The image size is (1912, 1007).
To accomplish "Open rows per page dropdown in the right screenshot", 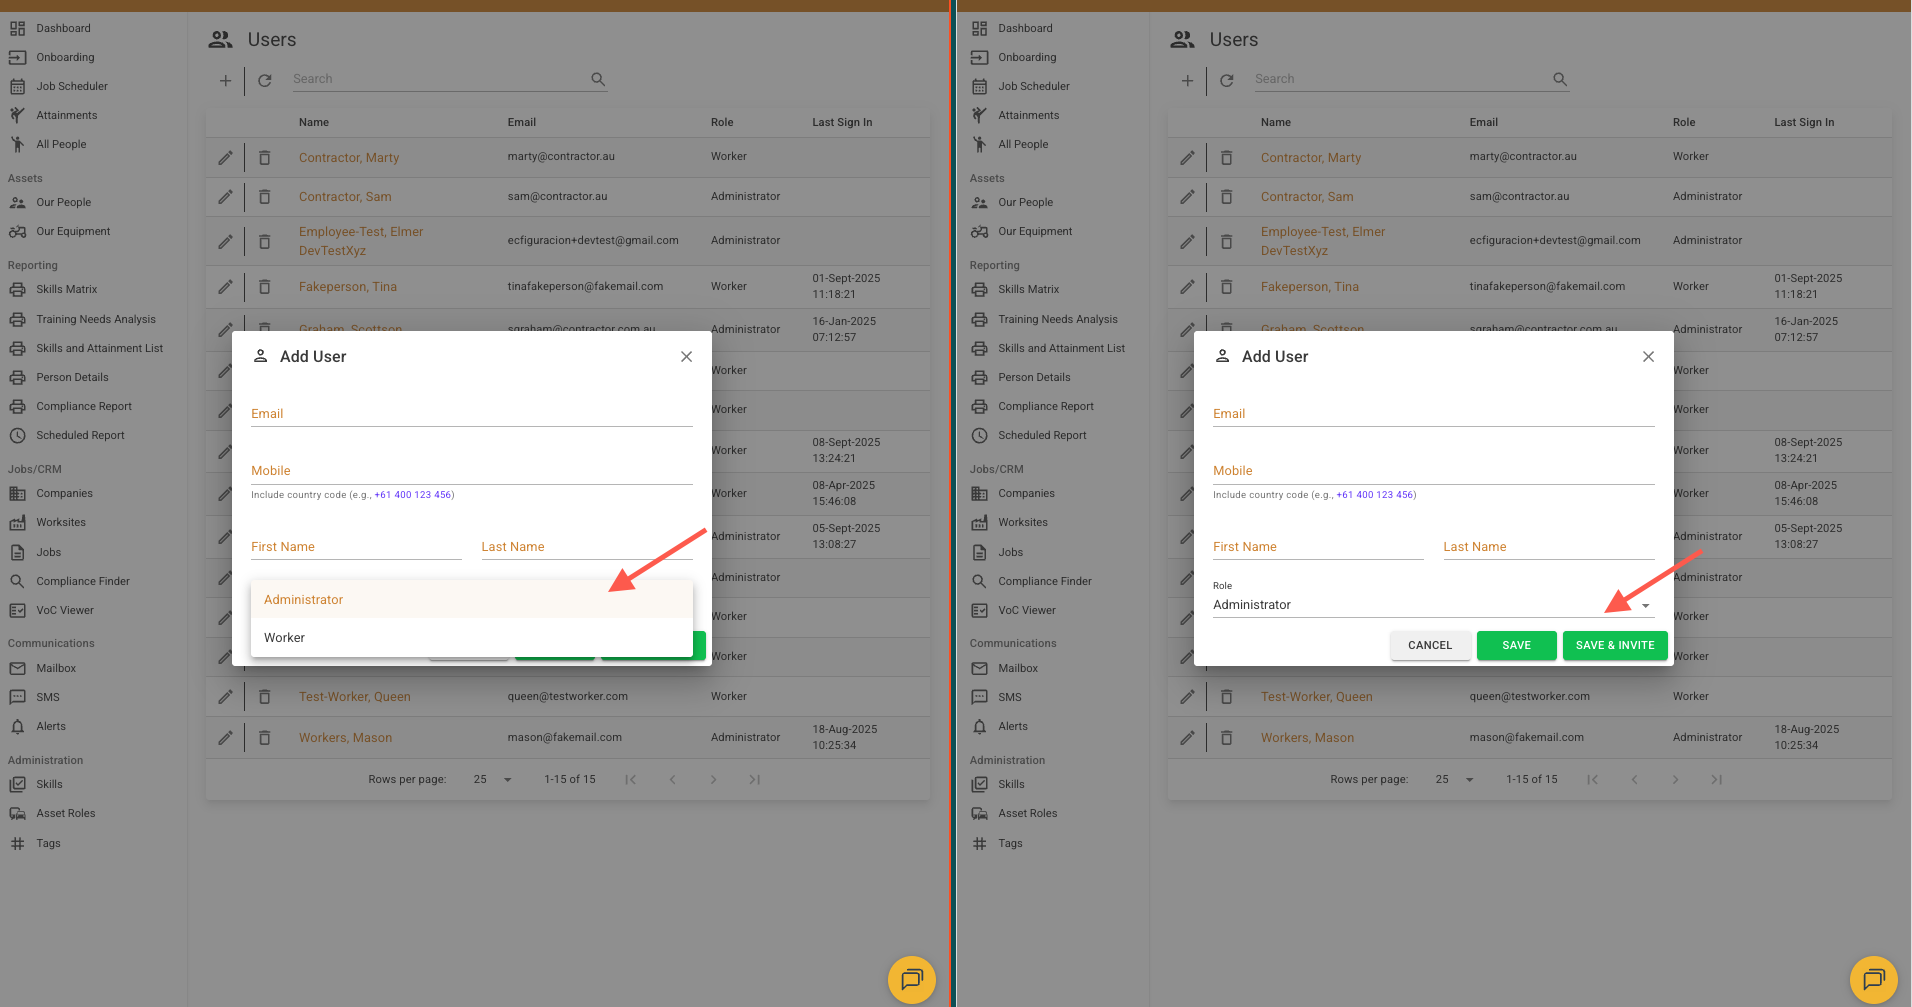I will coord(1455,780).
